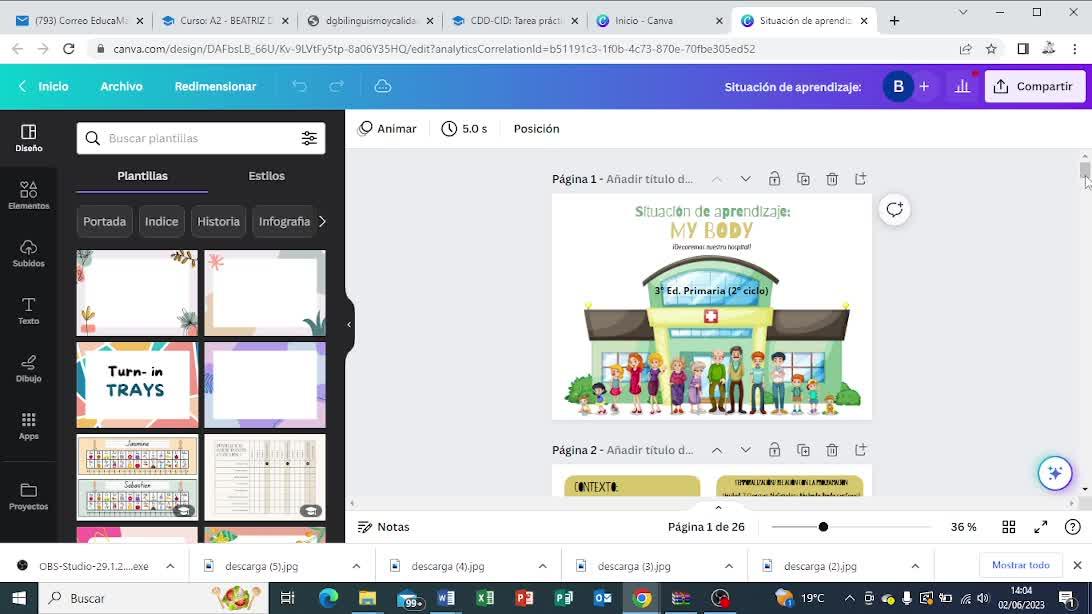
Task: Lock Página 2 with padlock icon
Action: coord(774,450)
